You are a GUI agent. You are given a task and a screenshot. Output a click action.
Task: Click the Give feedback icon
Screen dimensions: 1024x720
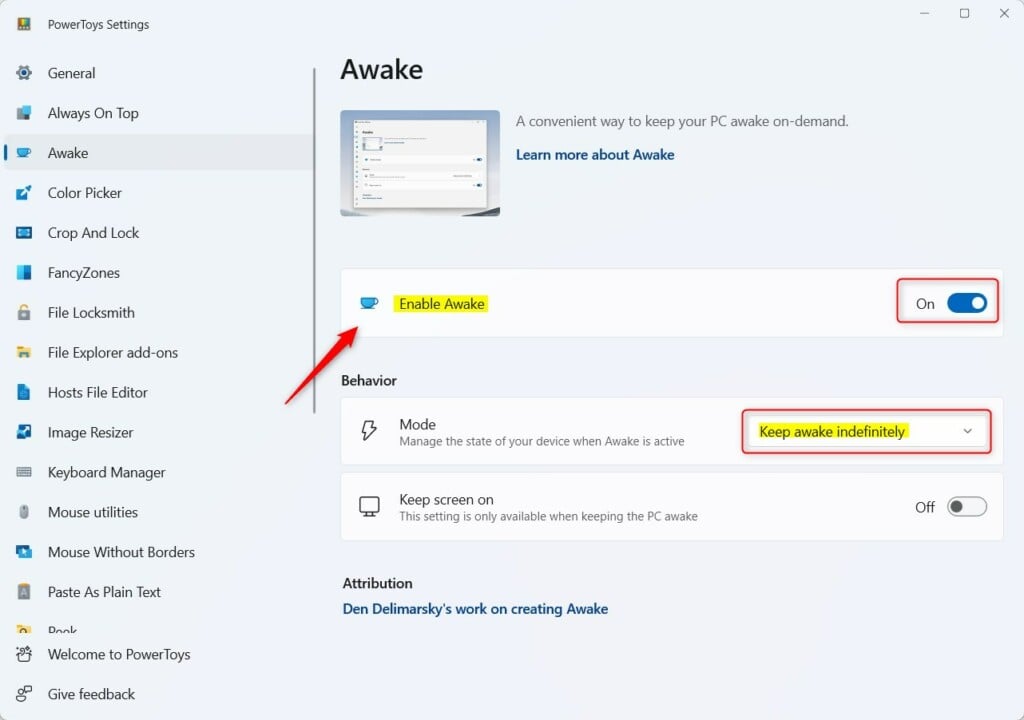click(x=24, y=693)
